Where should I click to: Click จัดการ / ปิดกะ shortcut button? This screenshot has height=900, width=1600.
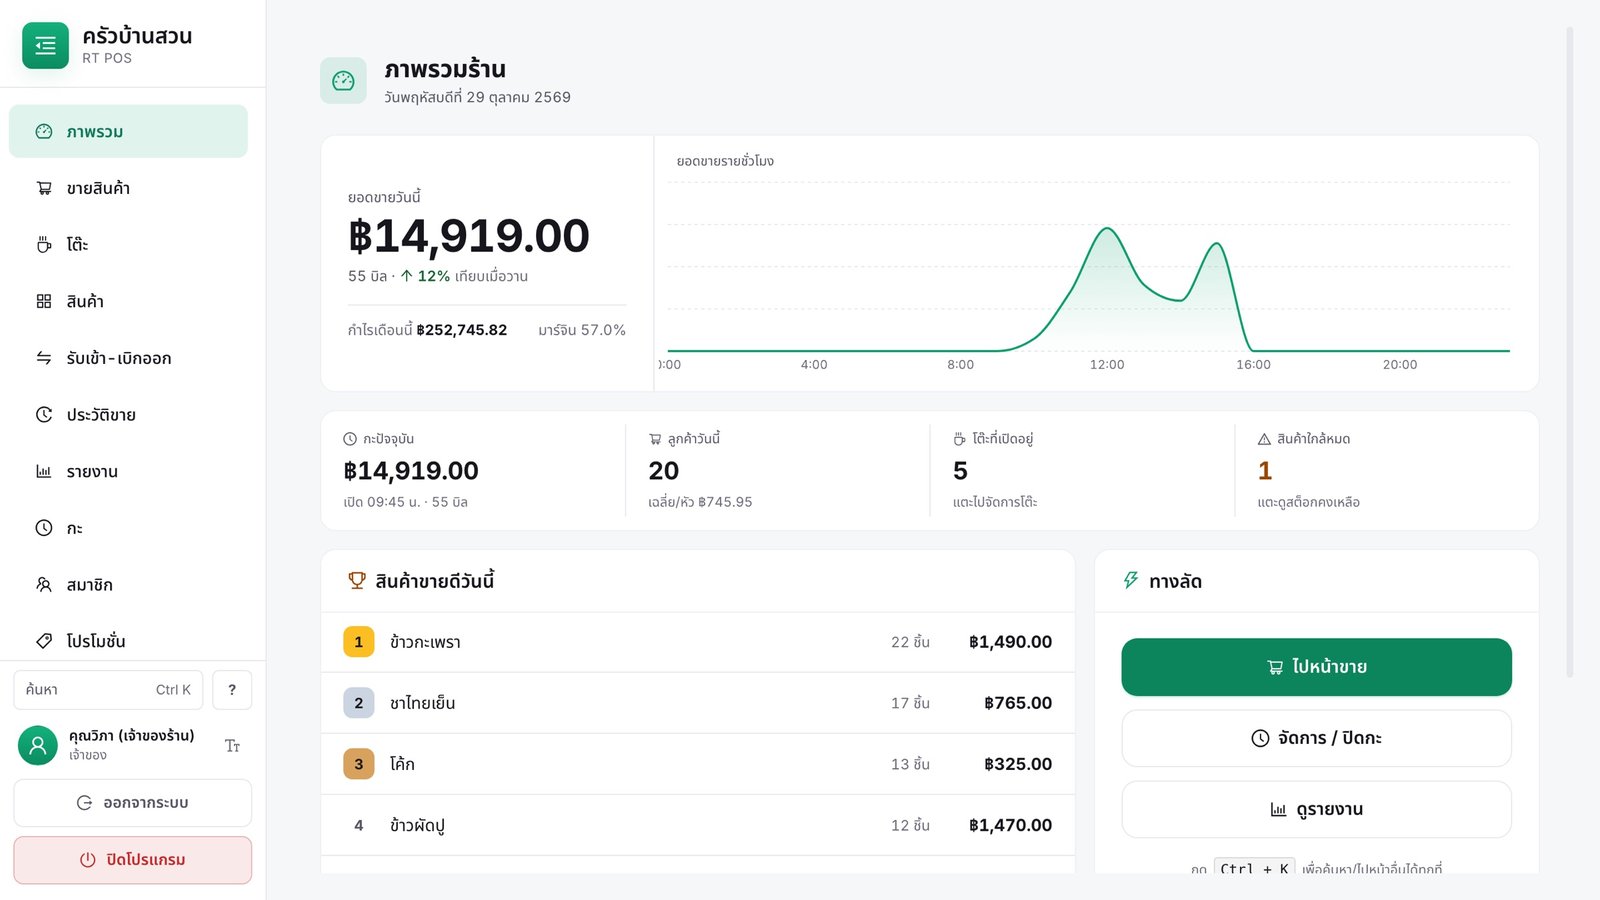tap(1316, 738)
